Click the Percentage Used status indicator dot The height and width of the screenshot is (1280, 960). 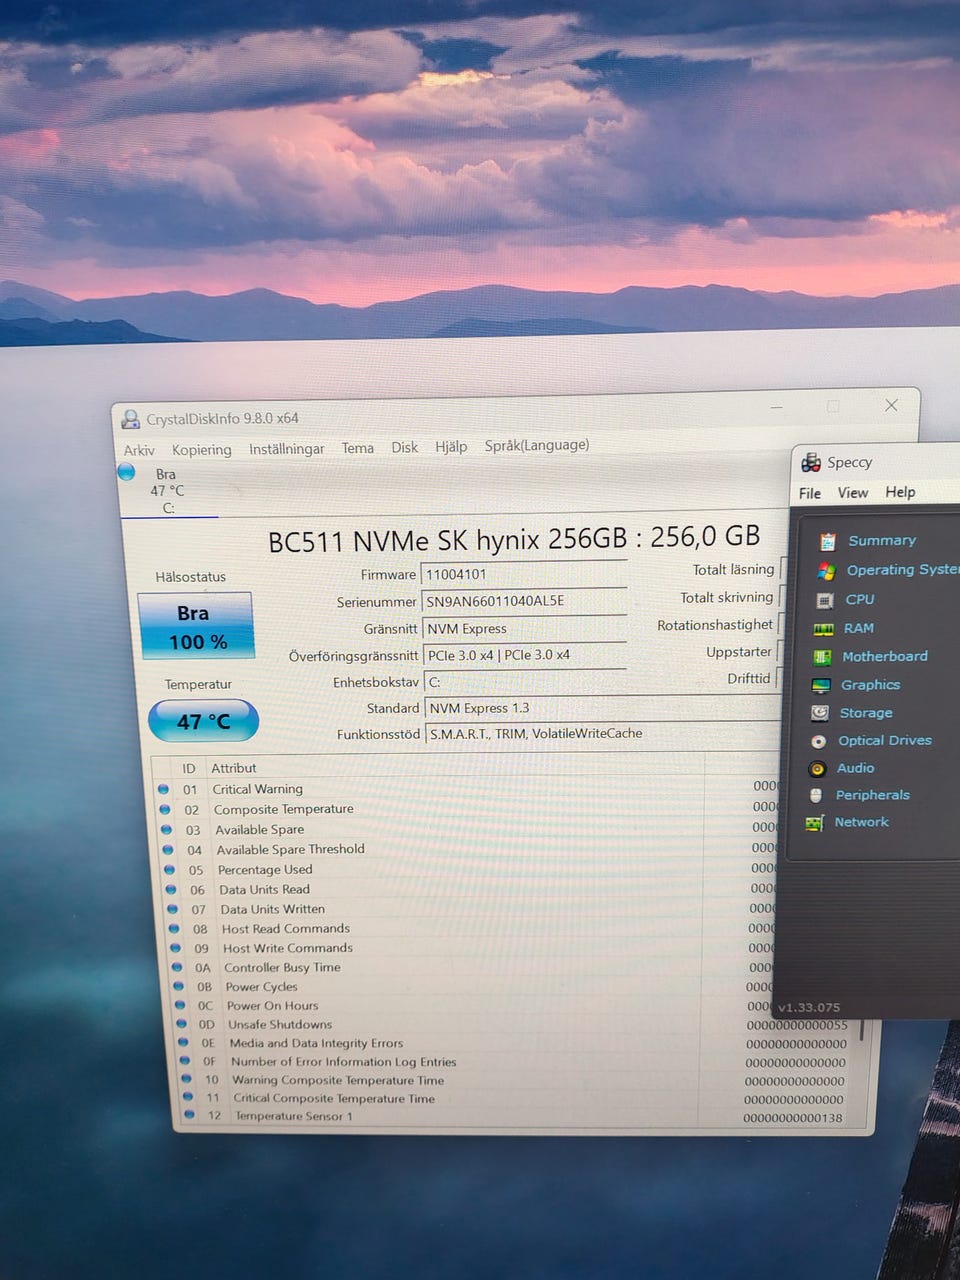[x=169, y=869]
